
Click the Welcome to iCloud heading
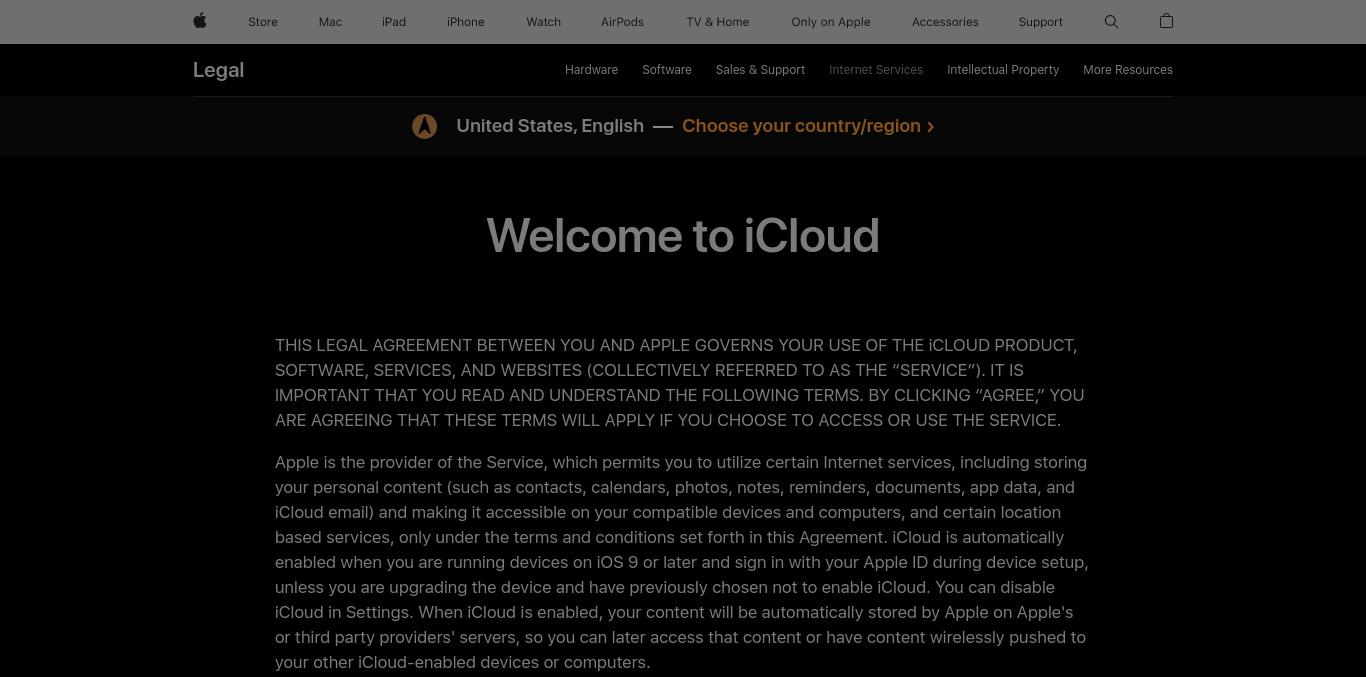(x=683, y=236)
